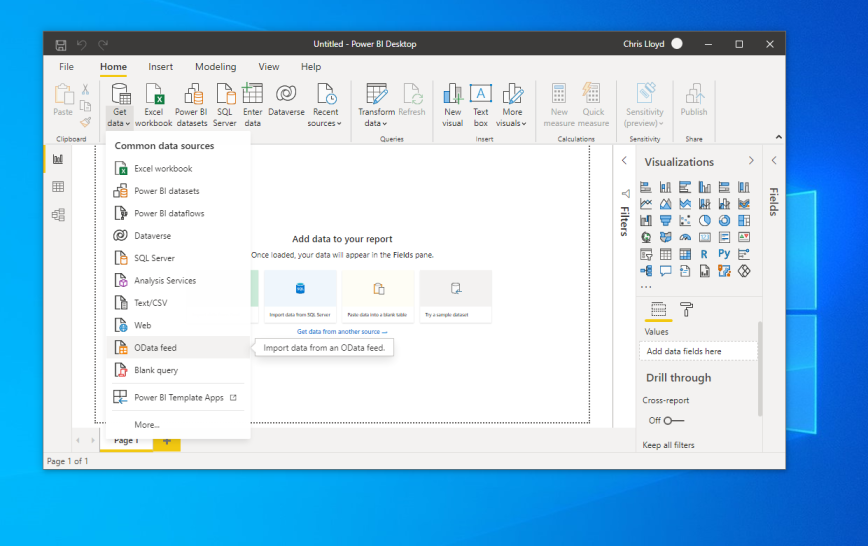Image resolution: width=868 pixels, height=546 pixels.
Task: Select the Key influencers visual
Action: [x=744, y=254]
